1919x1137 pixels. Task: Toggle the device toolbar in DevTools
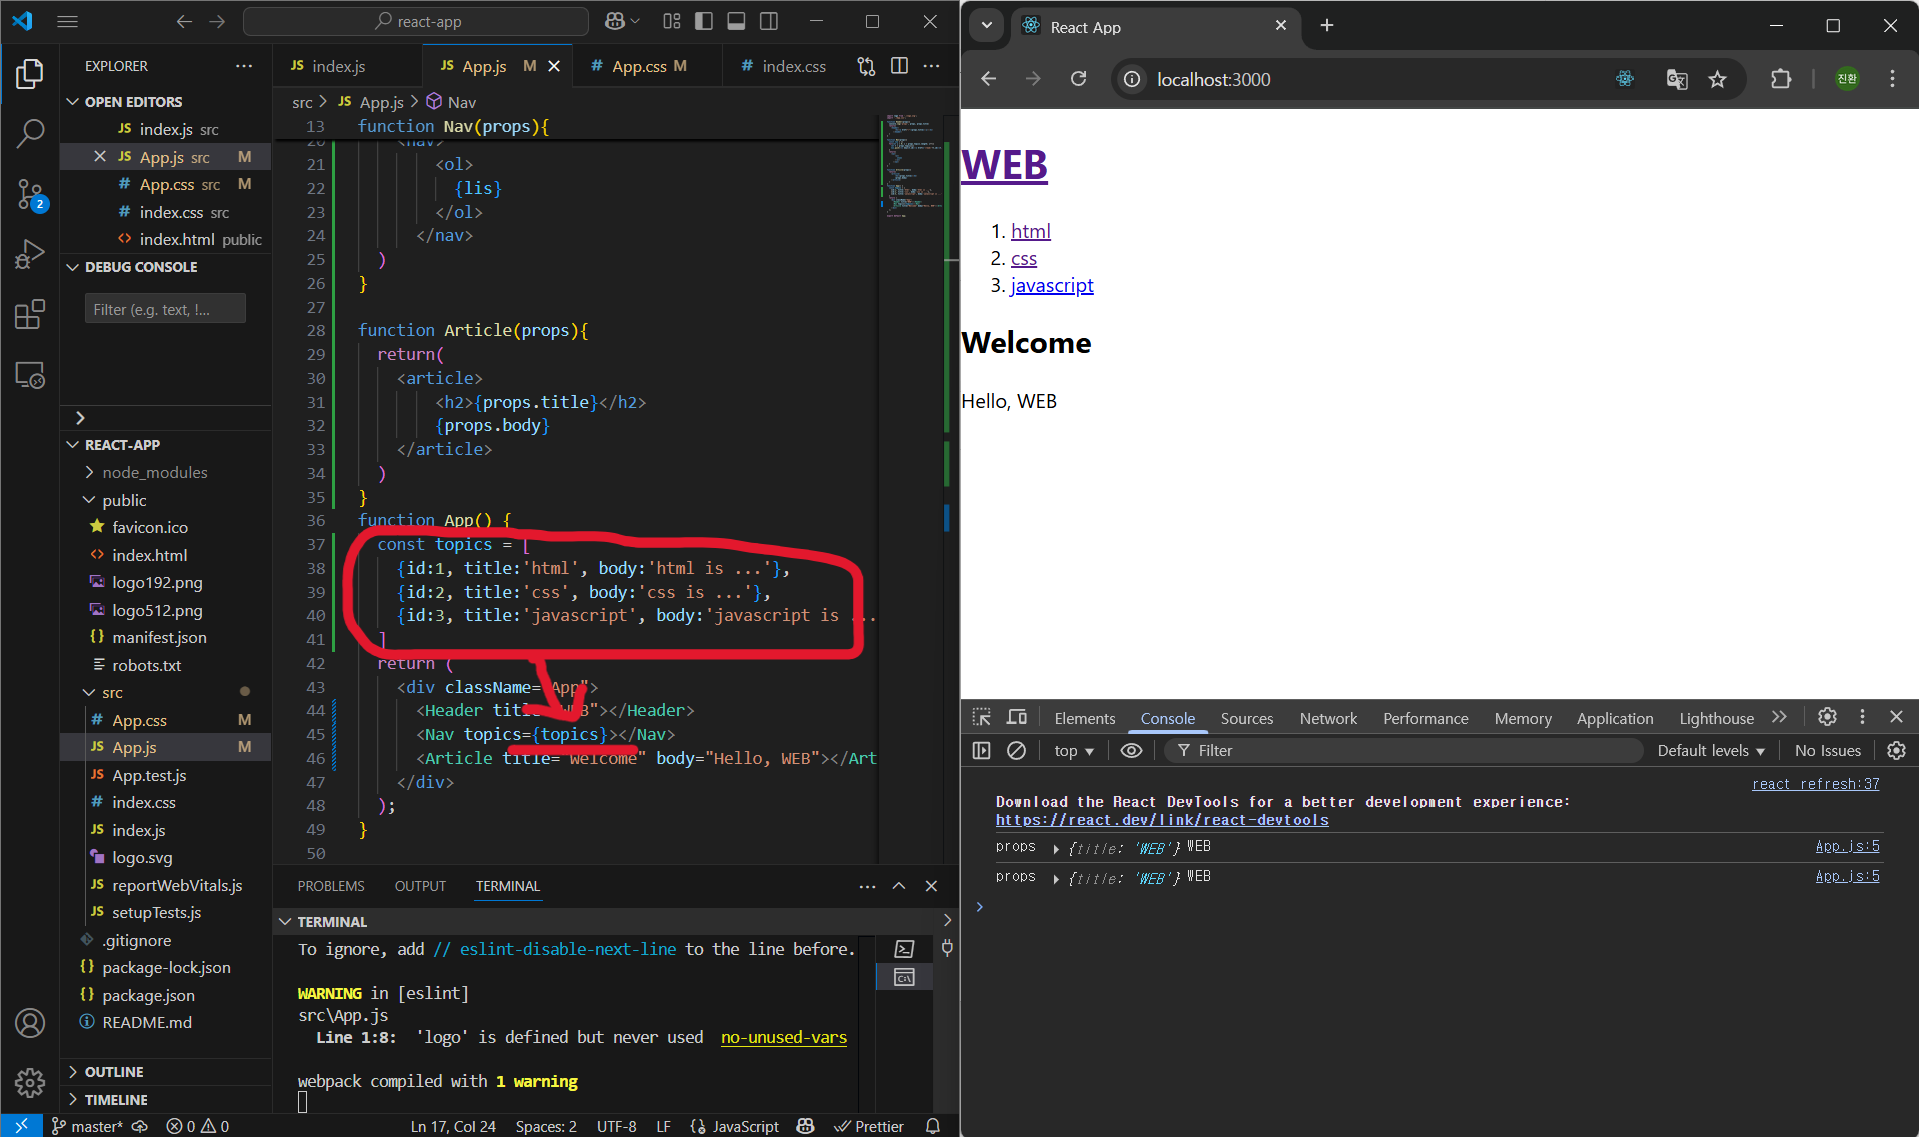point(1017,718)
